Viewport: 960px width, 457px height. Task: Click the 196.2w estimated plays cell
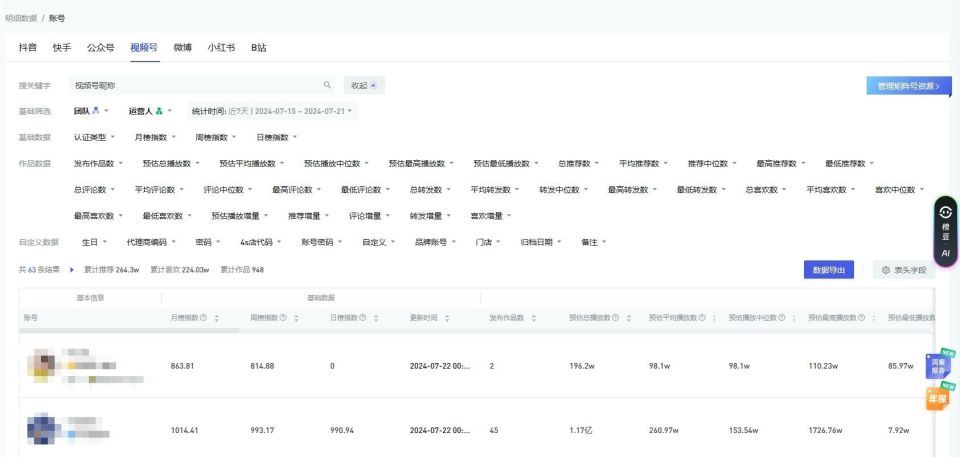pyautogui.click(x=581, y=366)
